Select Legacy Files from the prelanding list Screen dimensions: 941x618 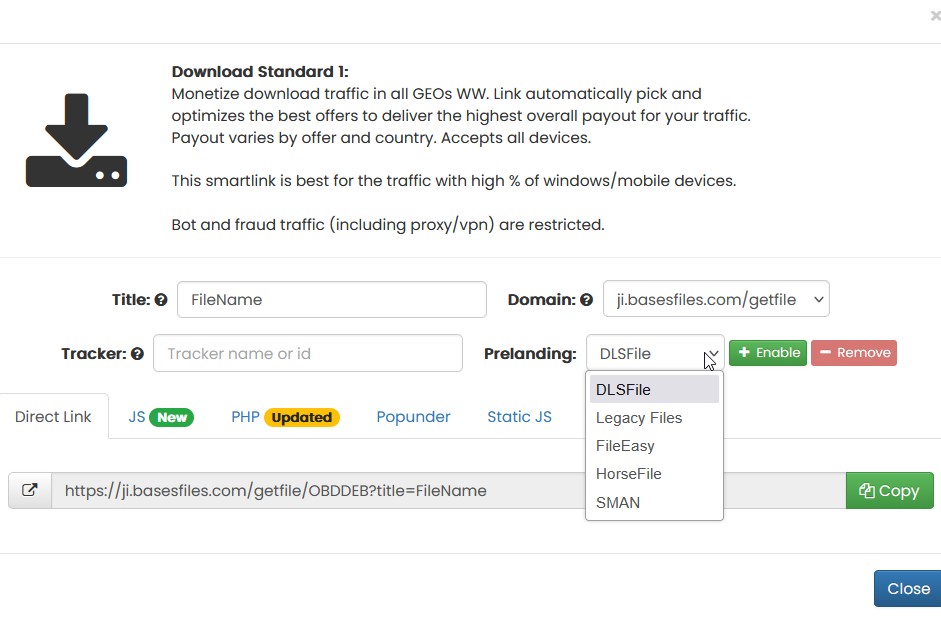pos(639,418)
